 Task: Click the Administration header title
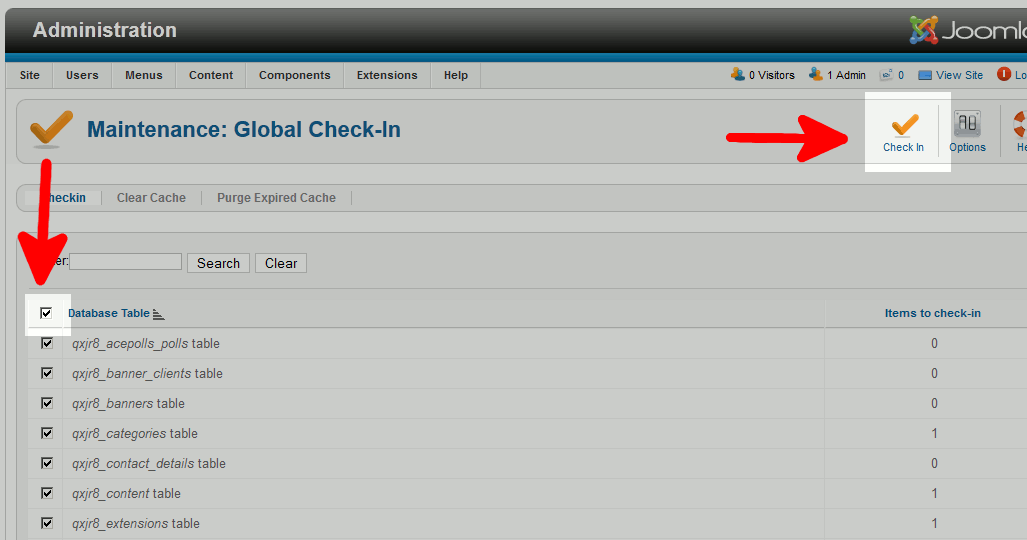point(105,30)
